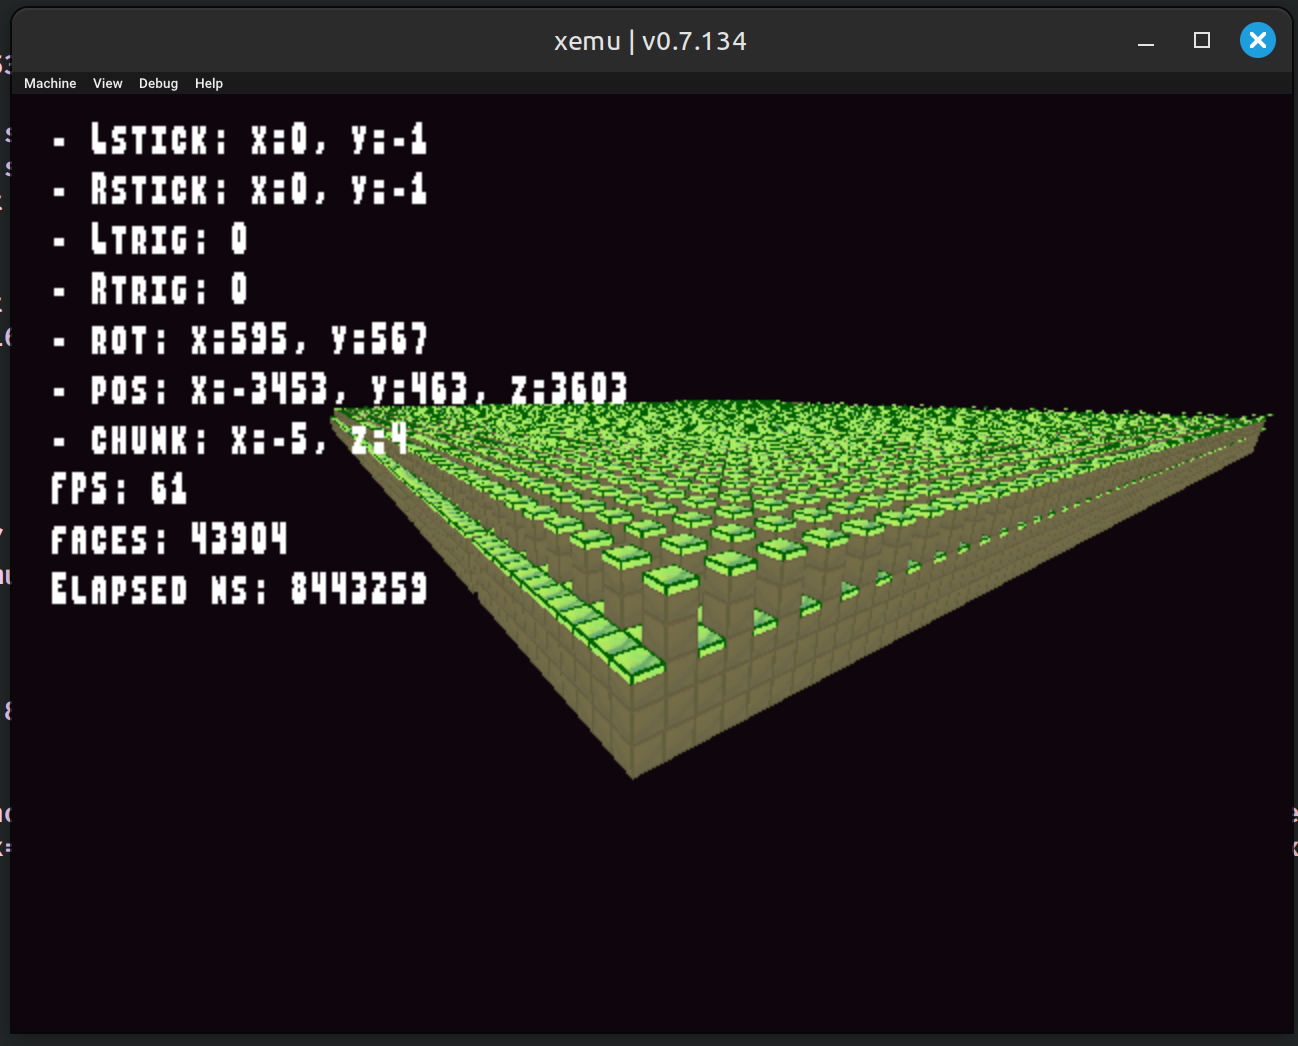Click the RSTICK readout line

click(240, 189)
